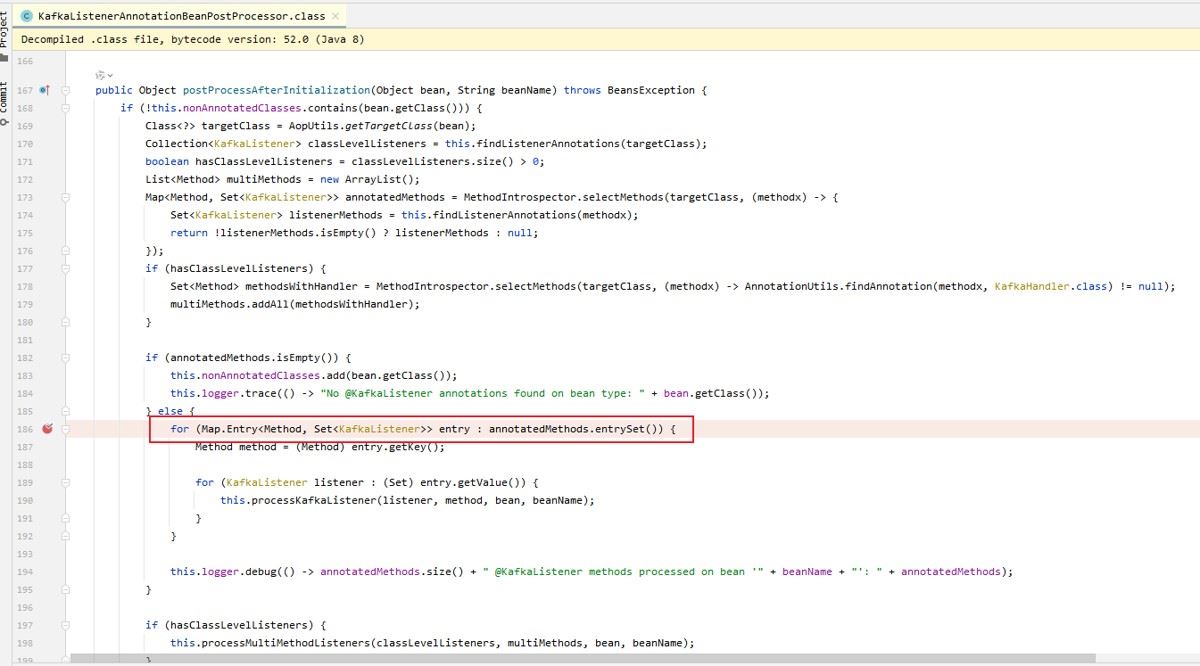Click the implements-method gutter icon on line 167
This screenshot has width=1200, height=666.
[45, 90]
